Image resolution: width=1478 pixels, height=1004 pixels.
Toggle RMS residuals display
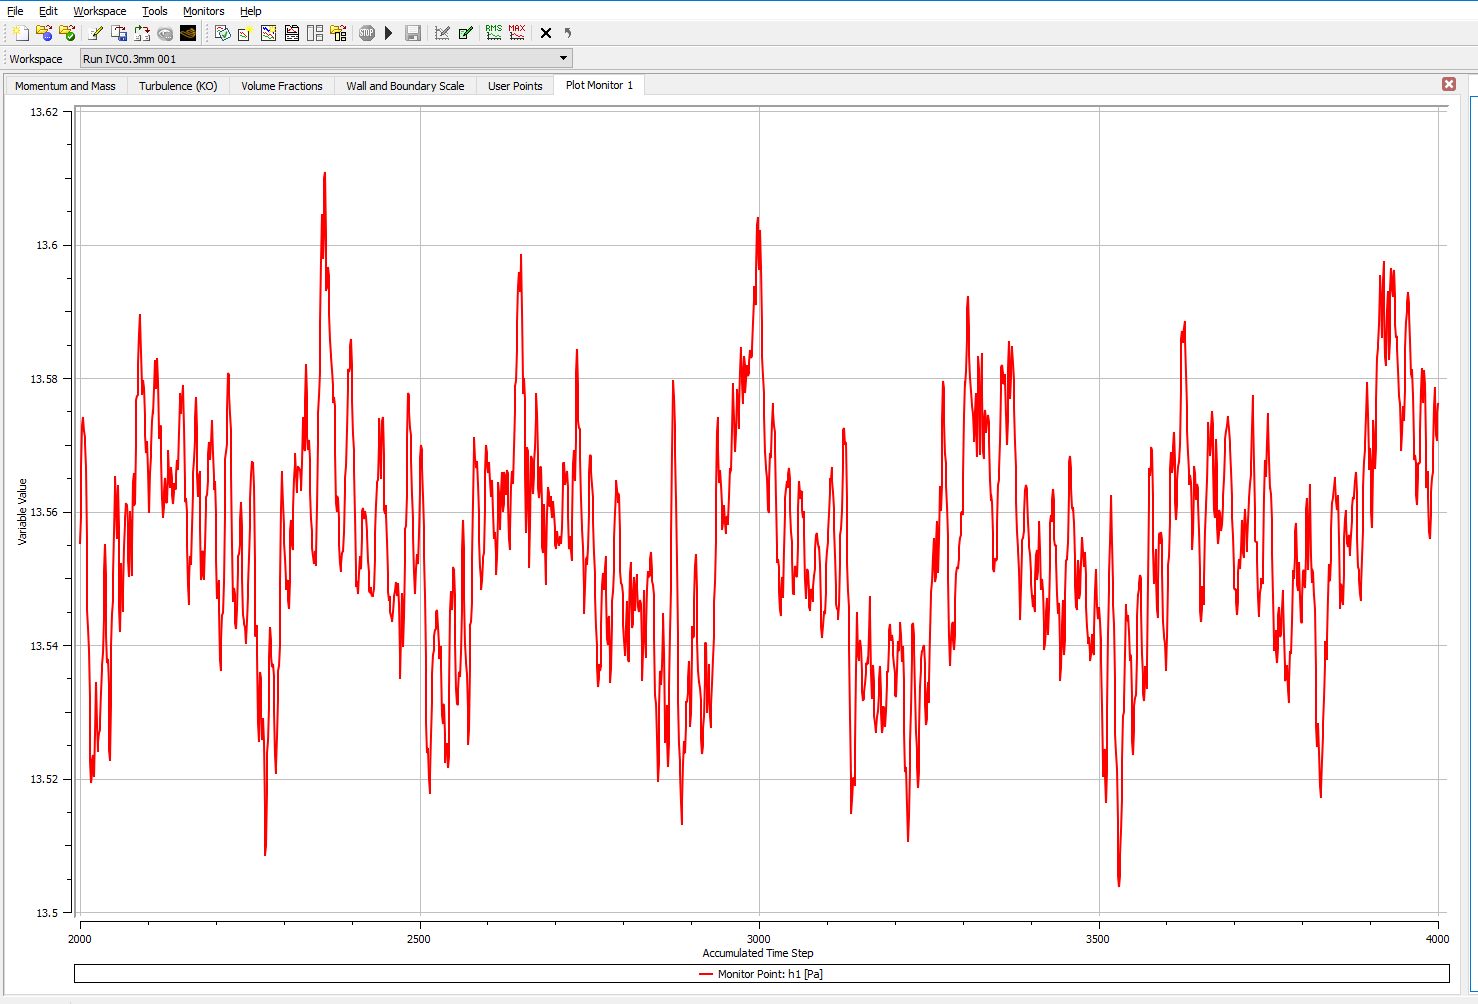pyautogui.click(x=493, y=33)
